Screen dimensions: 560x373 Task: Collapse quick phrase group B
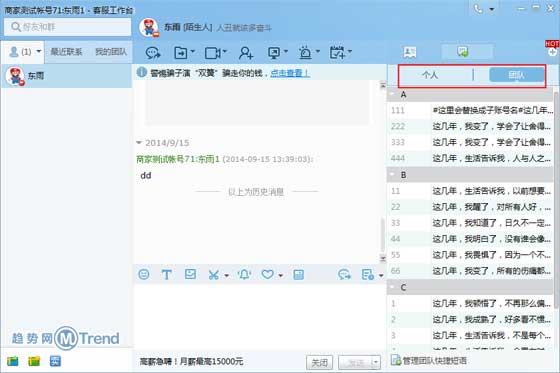(x=392, y=175)
